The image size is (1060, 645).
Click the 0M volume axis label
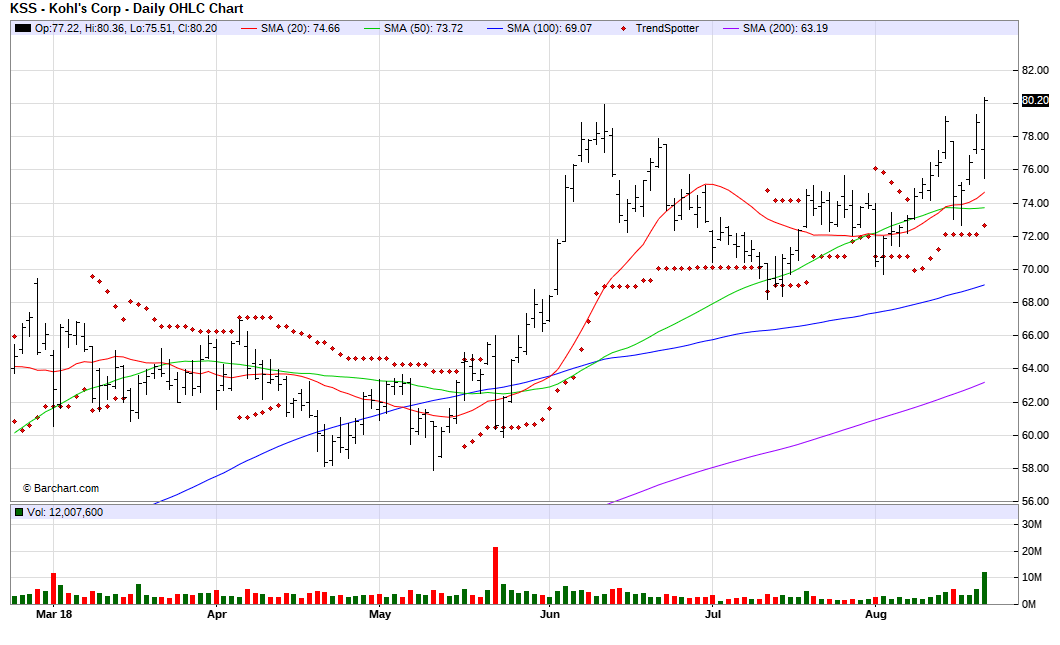point(1029,604)
